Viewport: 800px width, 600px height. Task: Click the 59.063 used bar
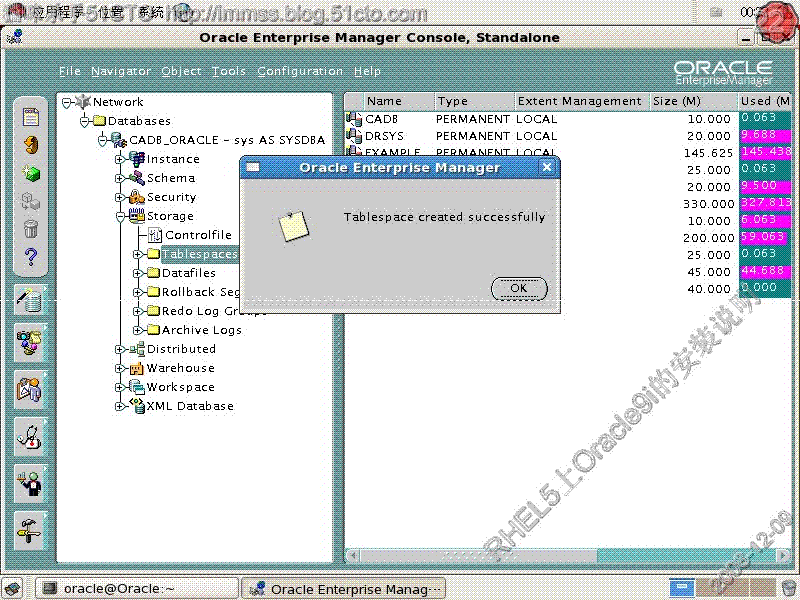pyautogui.click(x=762, y=237)
